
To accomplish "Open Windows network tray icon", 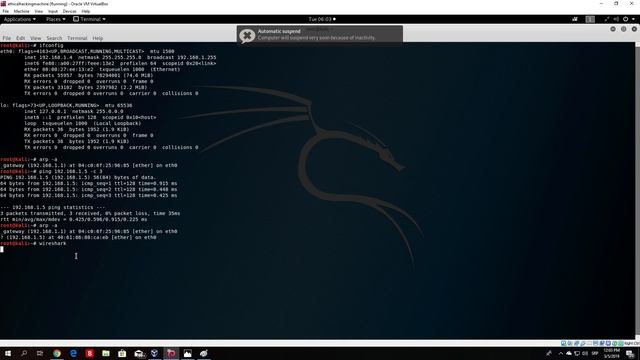I will 577,353.
